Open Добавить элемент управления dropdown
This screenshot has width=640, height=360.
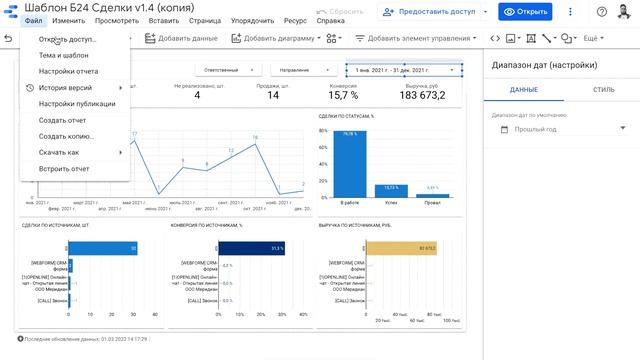(x=416, y=38)
